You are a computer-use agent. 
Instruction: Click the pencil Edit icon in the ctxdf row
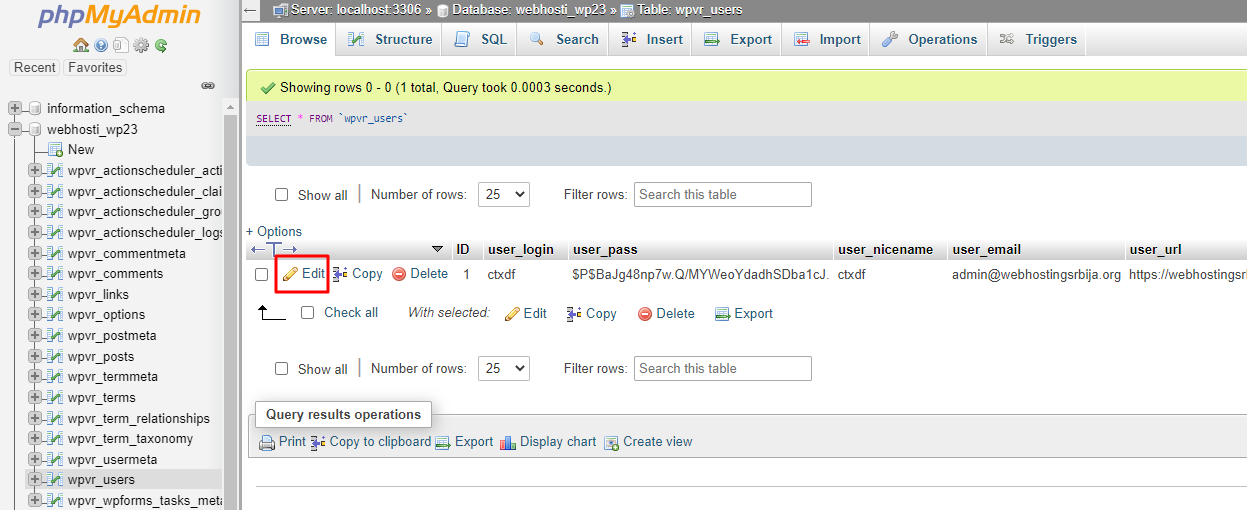[291, 274]
